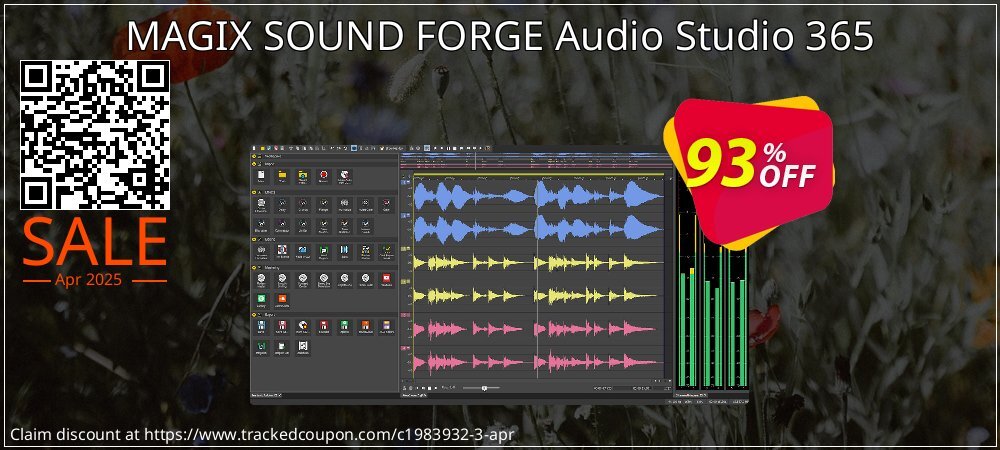This screenshot has height=450, width=1000.
Task: Click the blue floppy disk Save icon
Action: click(x=261, y=324)
